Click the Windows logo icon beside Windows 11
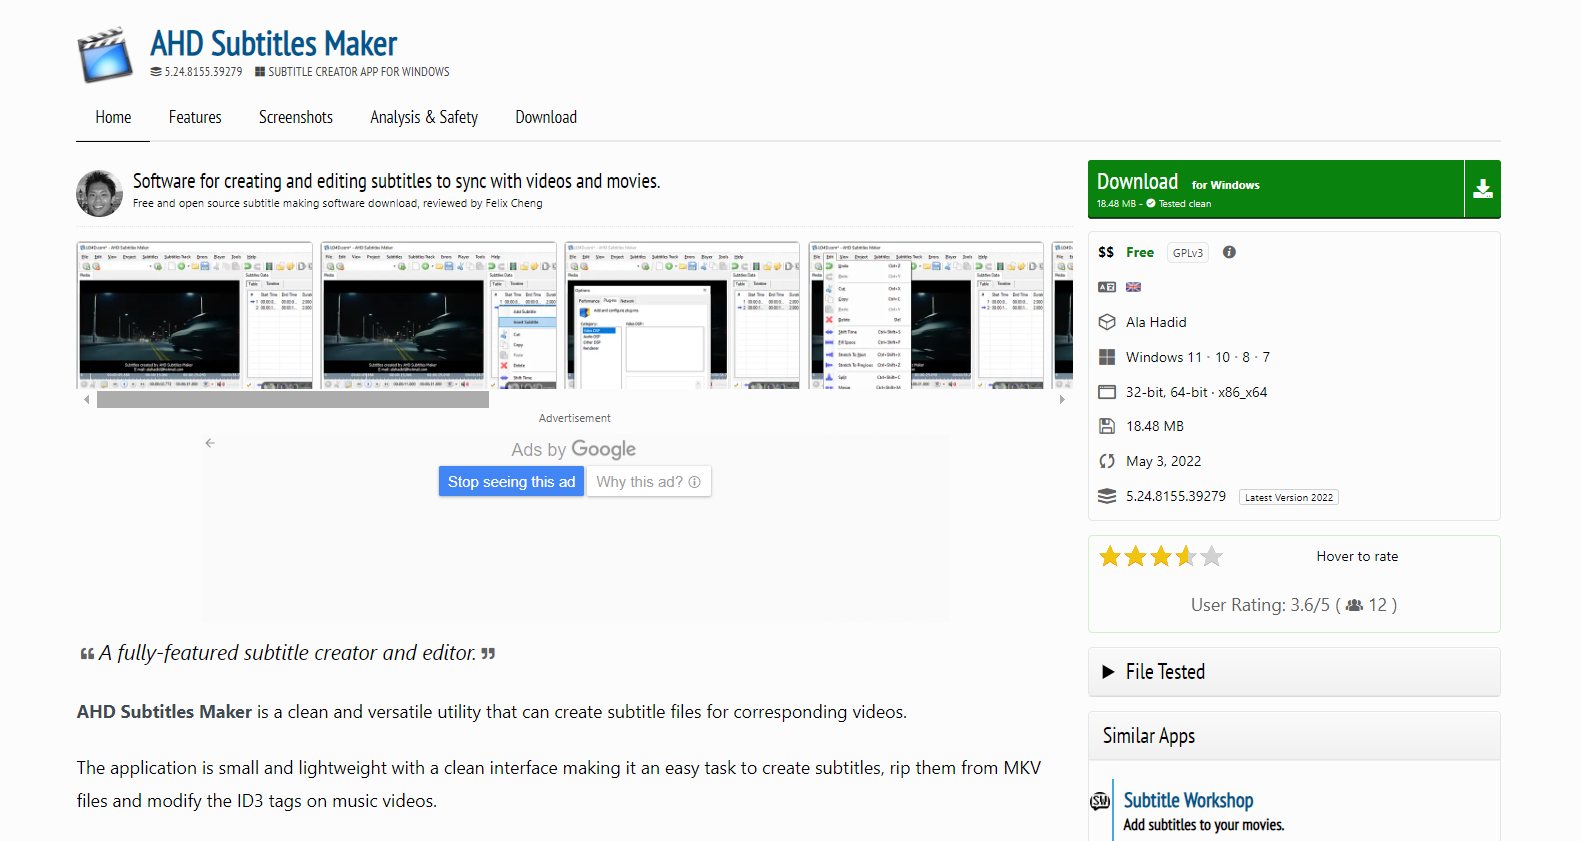This screenshot has width=1581, height=841. pos(1107,357)
